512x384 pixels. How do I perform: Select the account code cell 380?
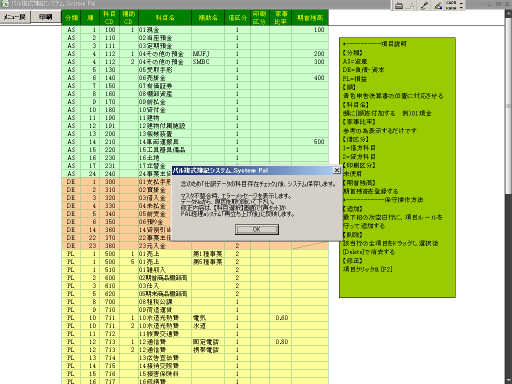(109, 246)
